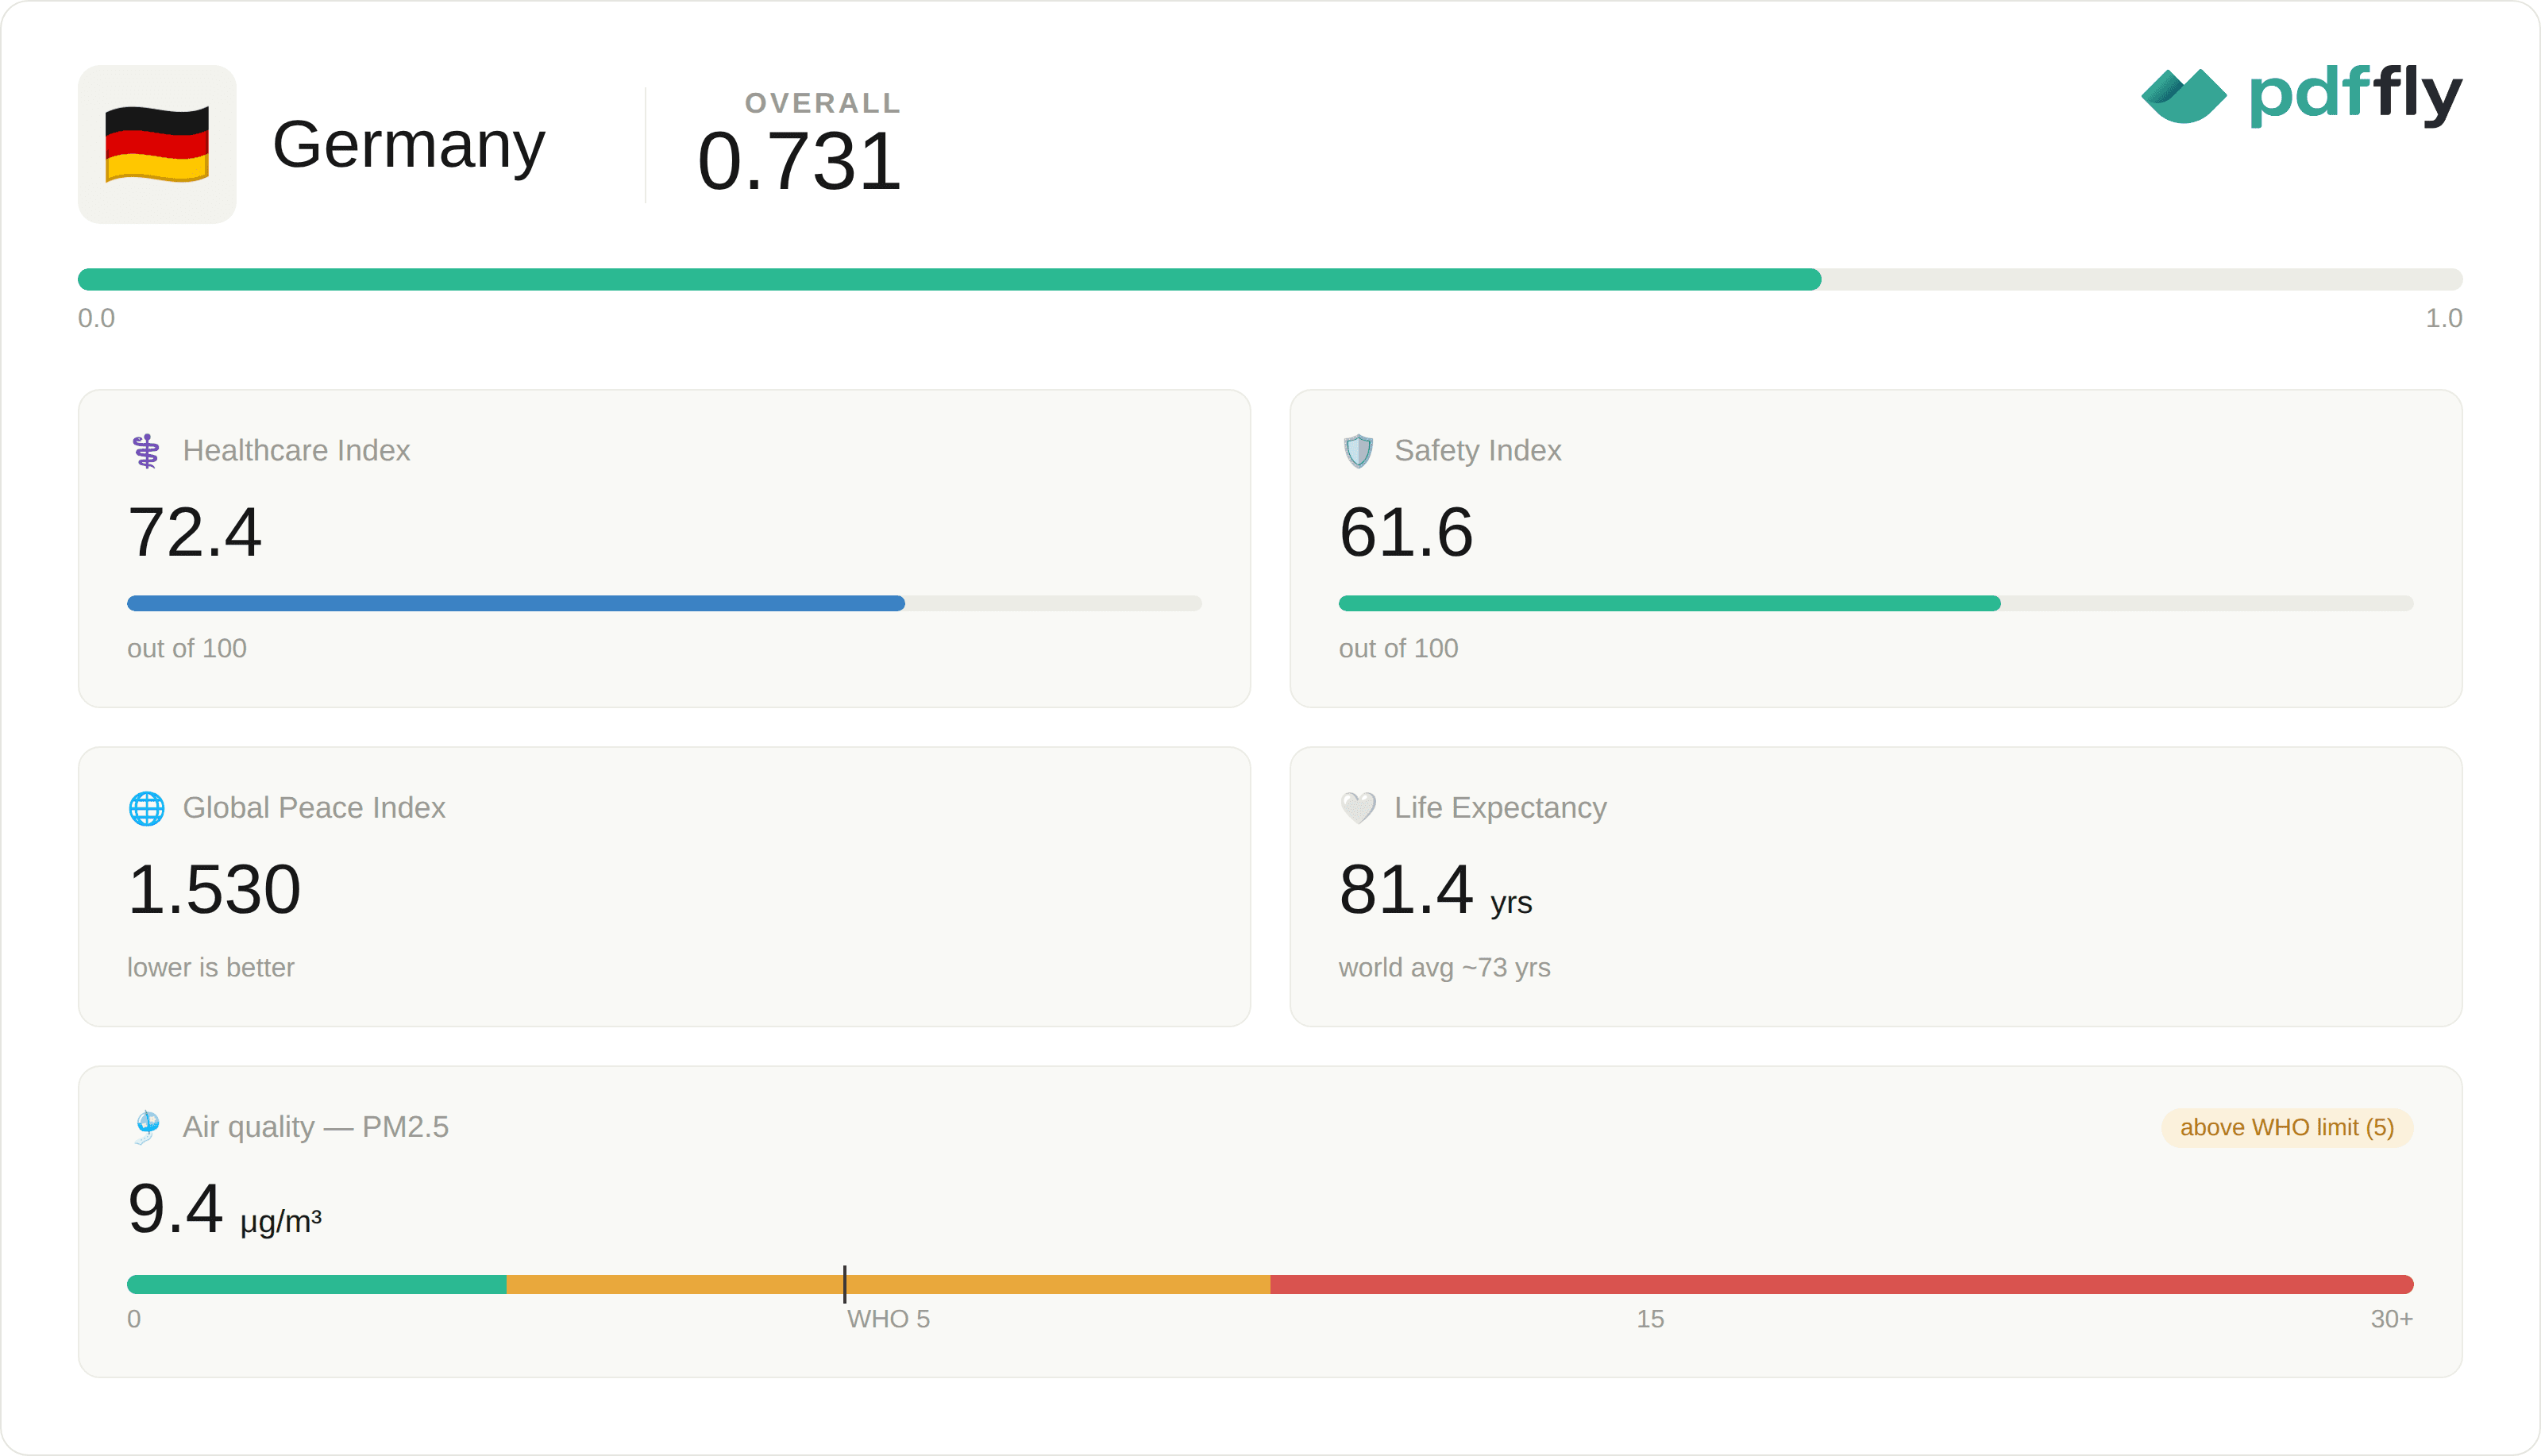Click the red segment of PM2.5 scale
Screen dimensions: 2541x1456
(x=1842, y=1285)
